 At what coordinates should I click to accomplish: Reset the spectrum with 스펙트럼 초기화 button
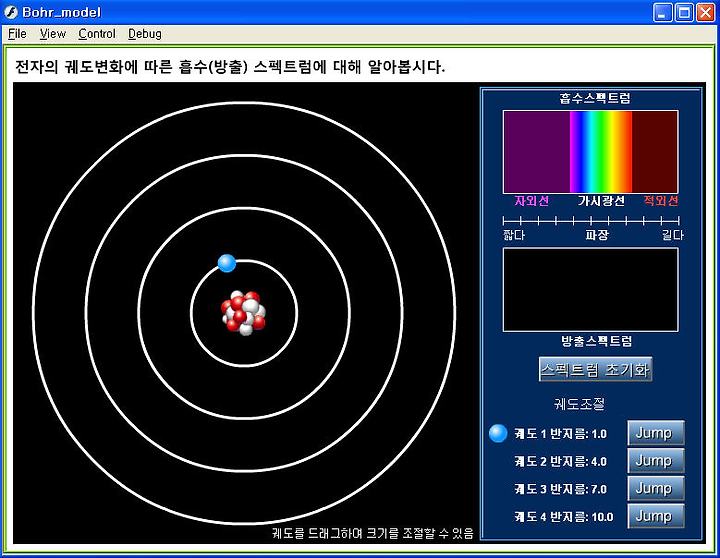595,369
